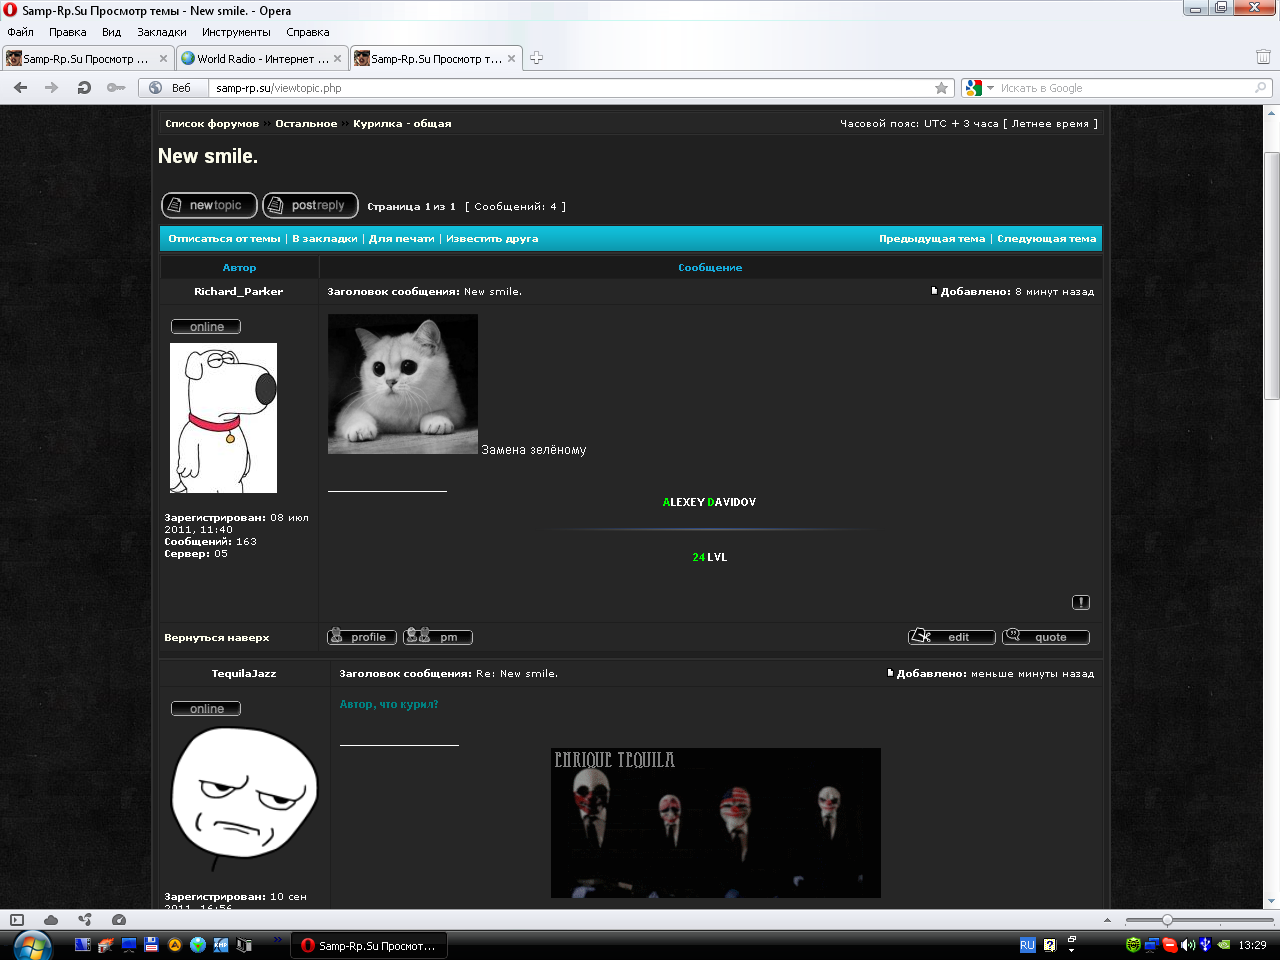Click the vertical page scrollbar thumb

coord(1272,276)
